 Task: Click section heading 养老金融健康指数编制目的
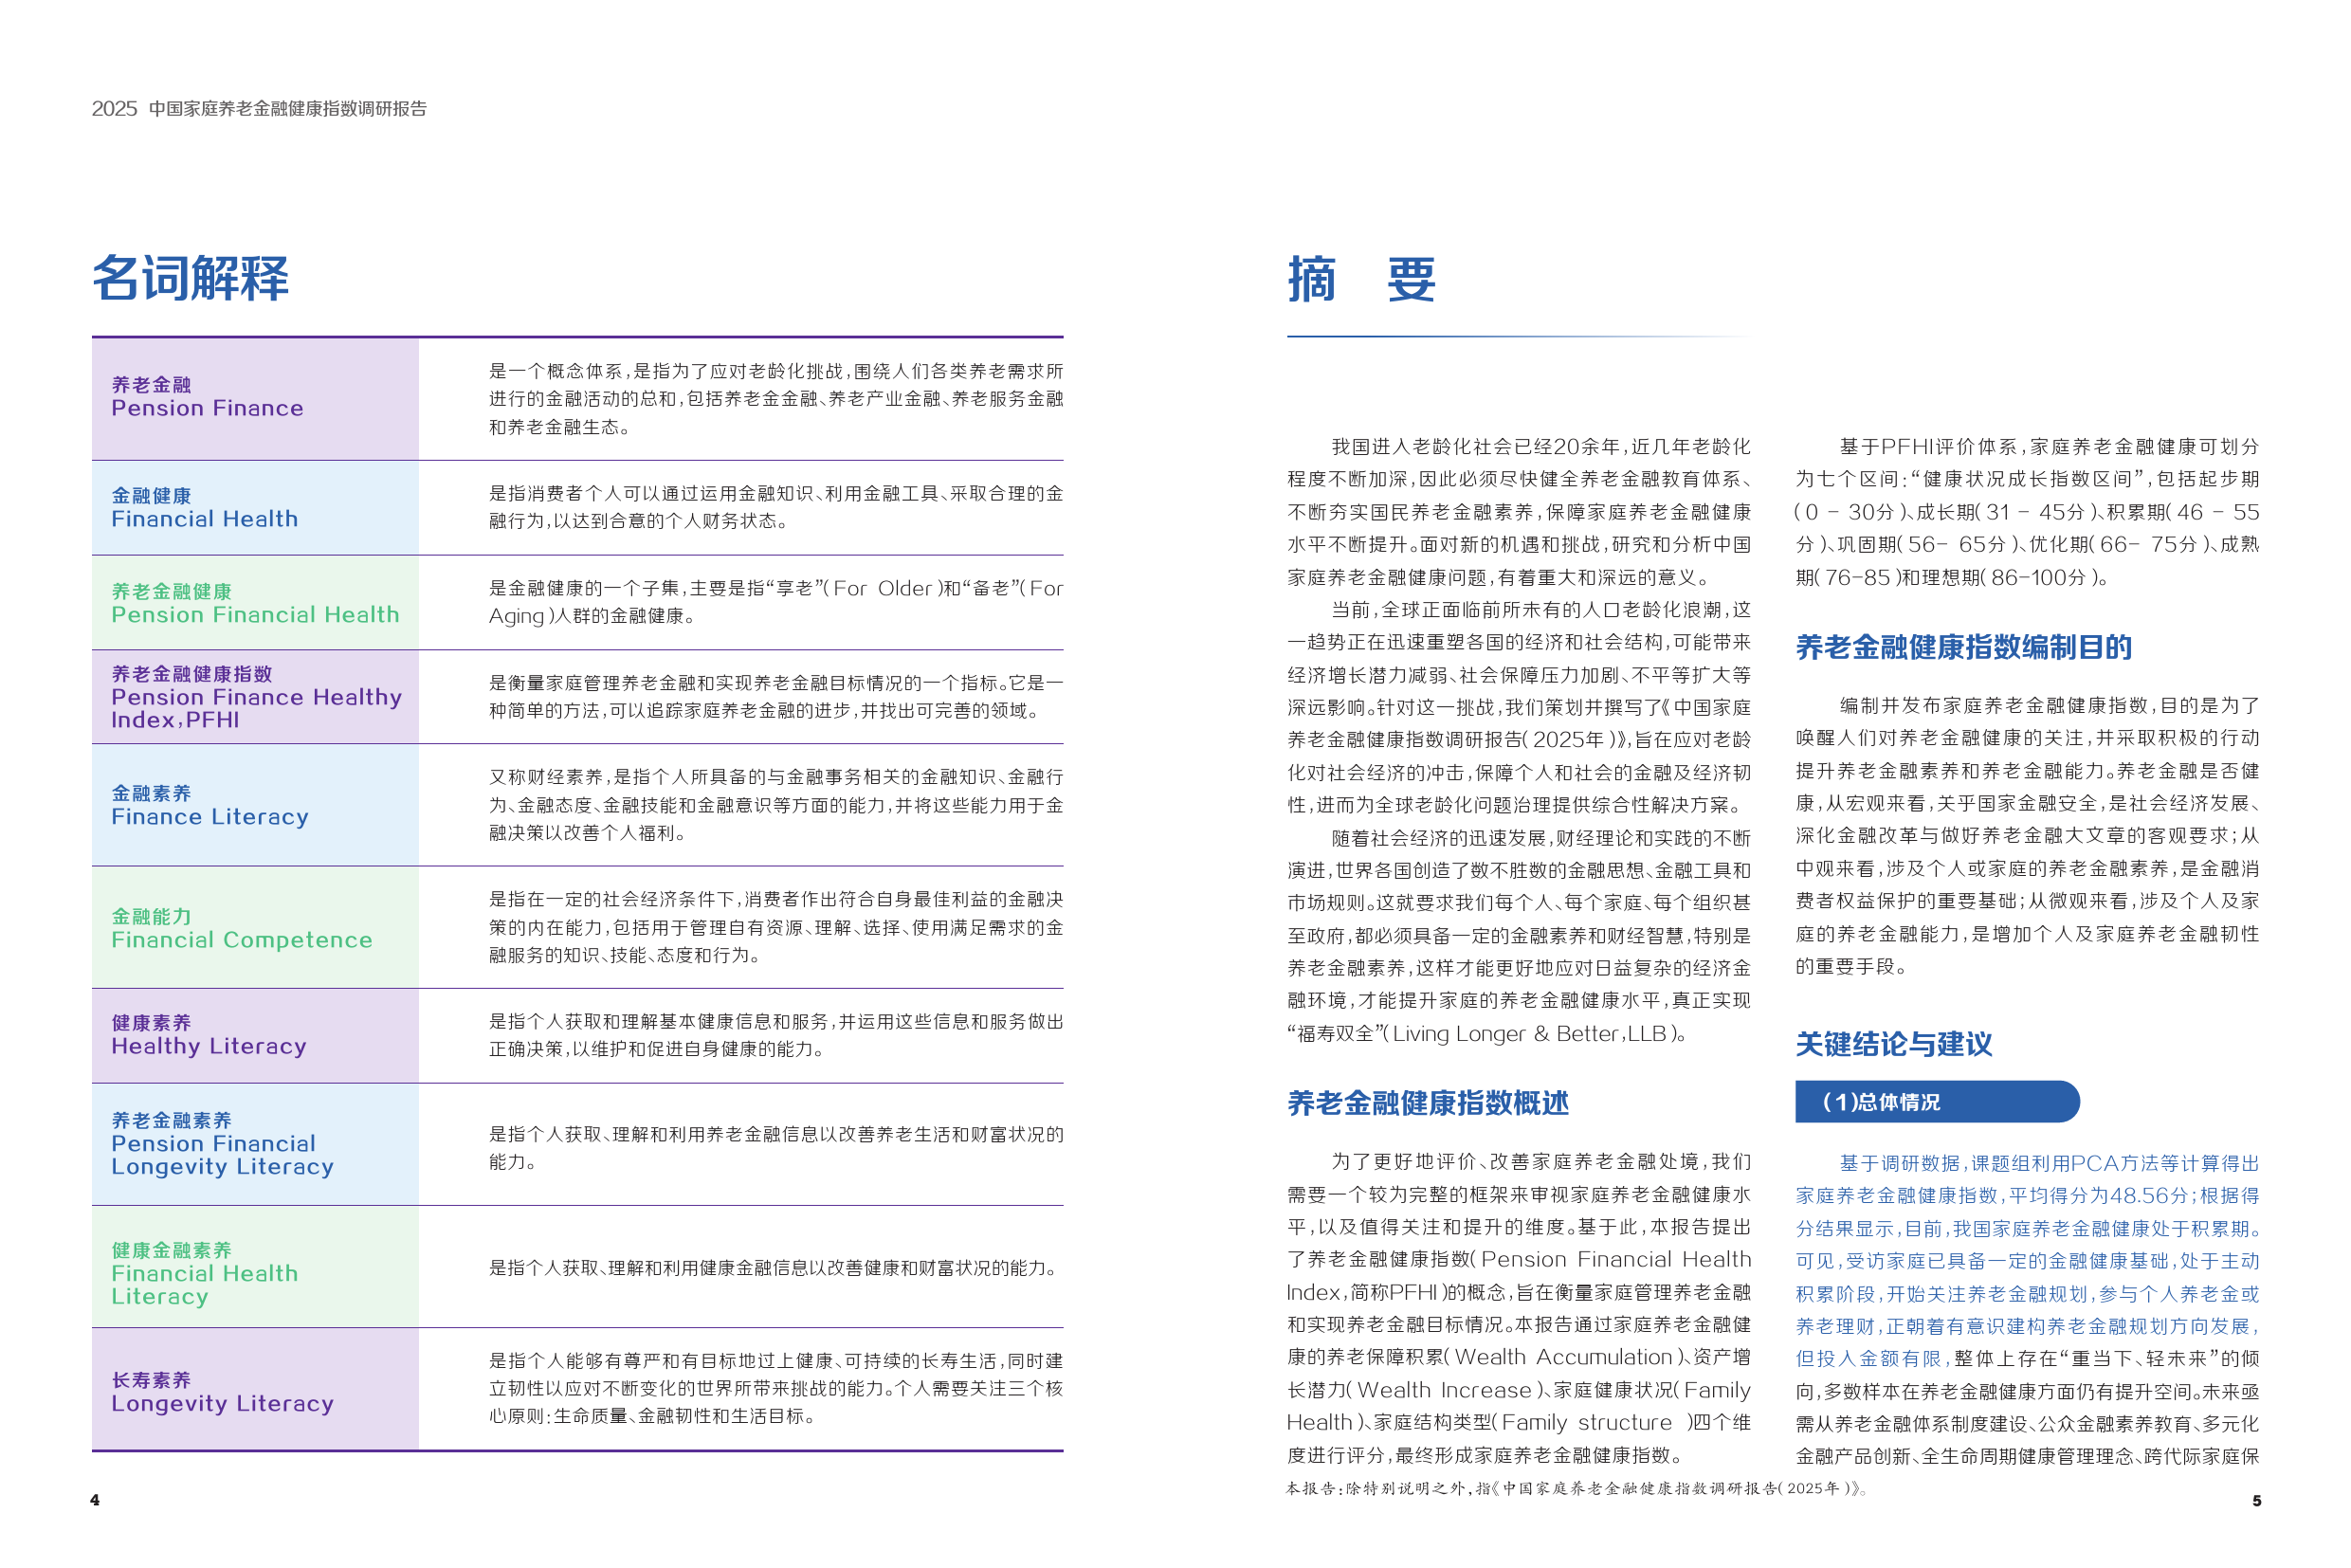(x=1964, y=647)
